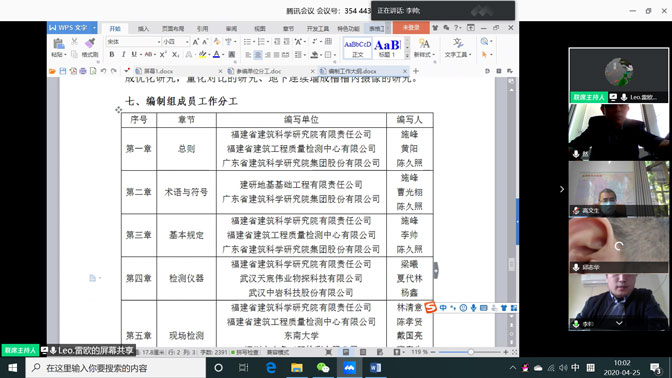Click the yellow text highlight color
Image resolution: width=672 pixels, height=378 pixels.
pos(202,54)
